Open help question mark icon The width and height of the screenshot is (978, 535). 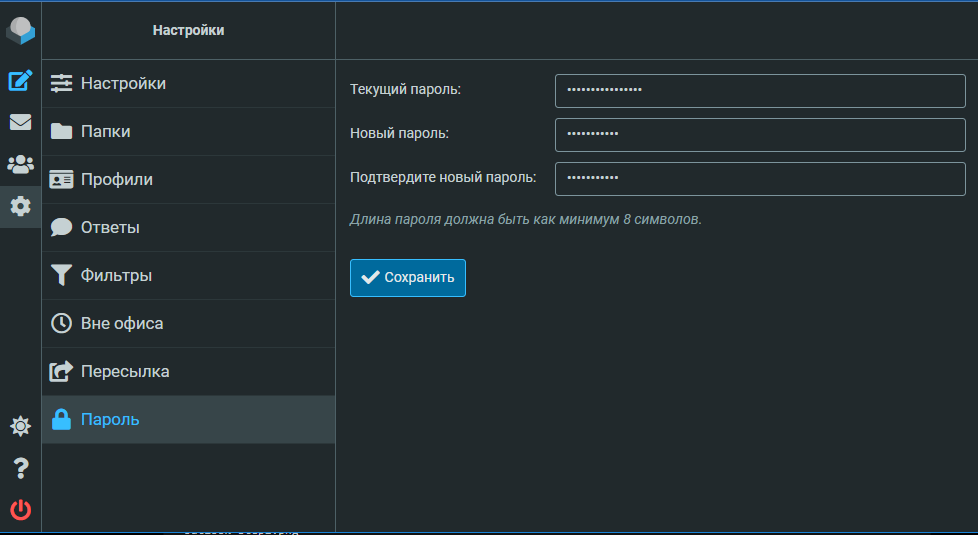[x=21, y=468]
